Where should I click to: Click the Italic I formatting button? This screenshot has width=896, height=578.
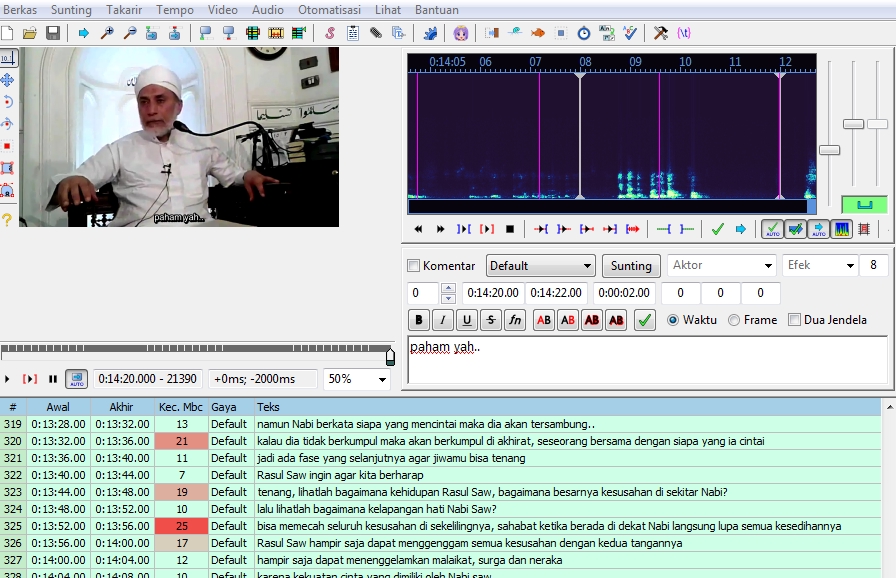tap(443, 320)
